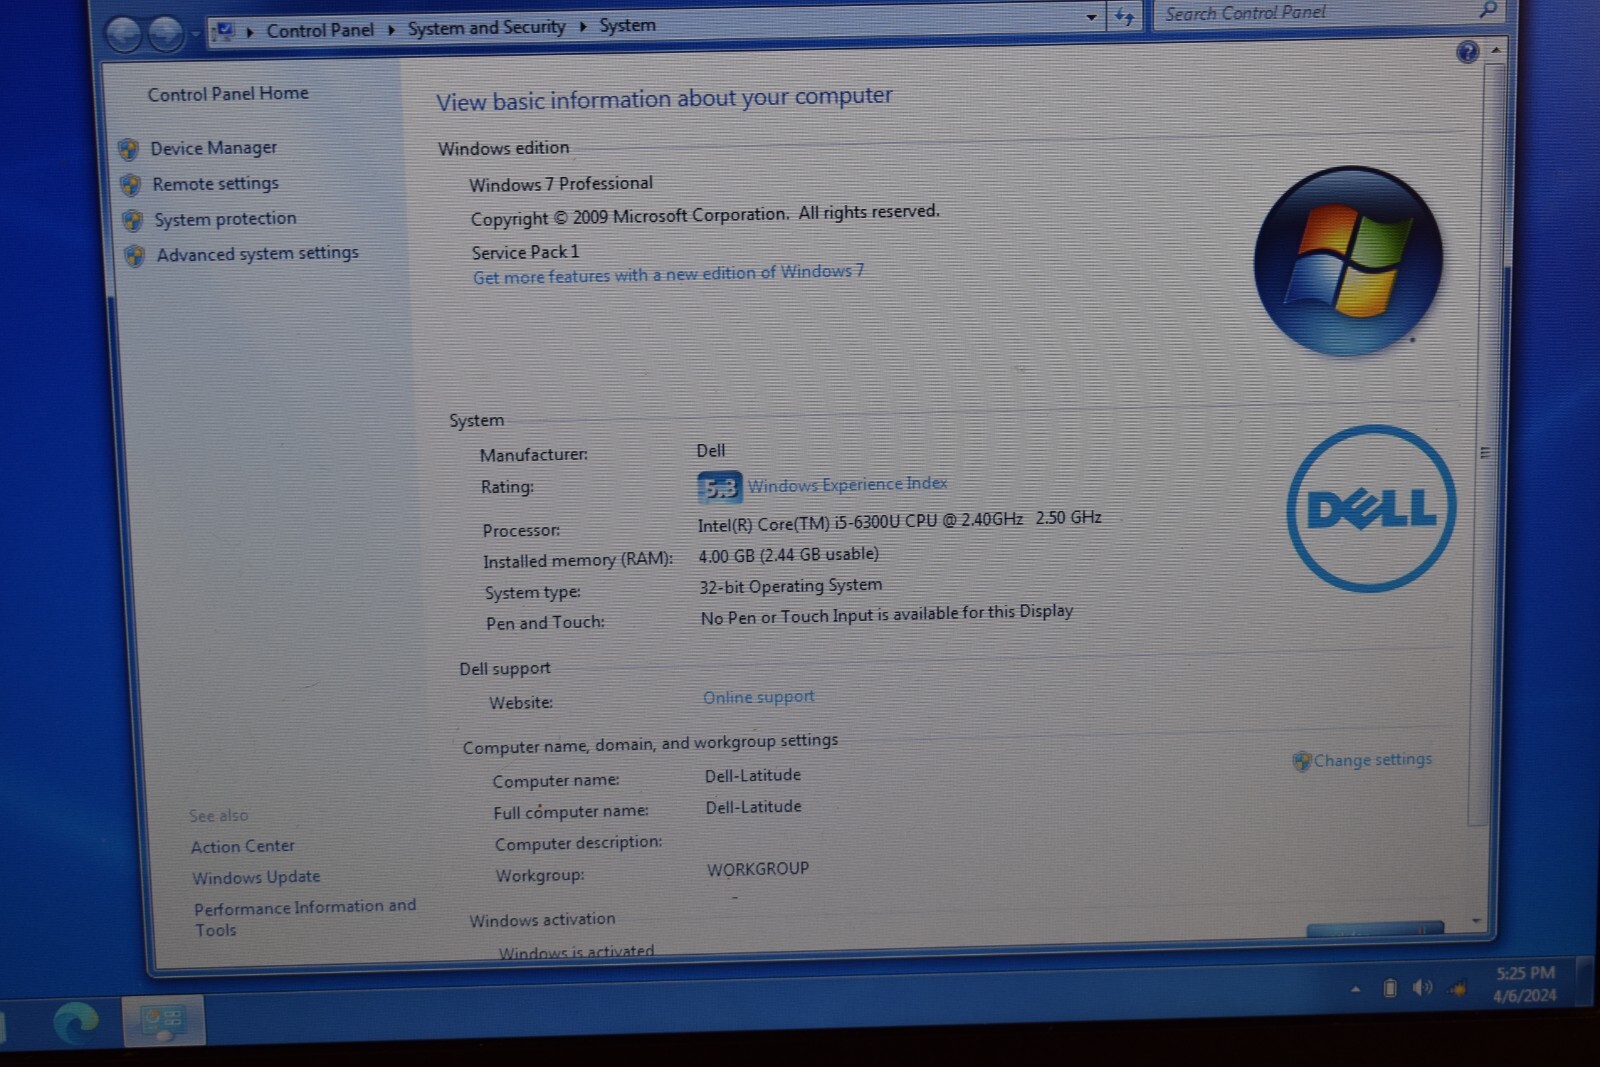Image resolution: width=1600 pixels, height=1067 pixels.
Task: Open Windows Update under See also
Action: point(256,878)
